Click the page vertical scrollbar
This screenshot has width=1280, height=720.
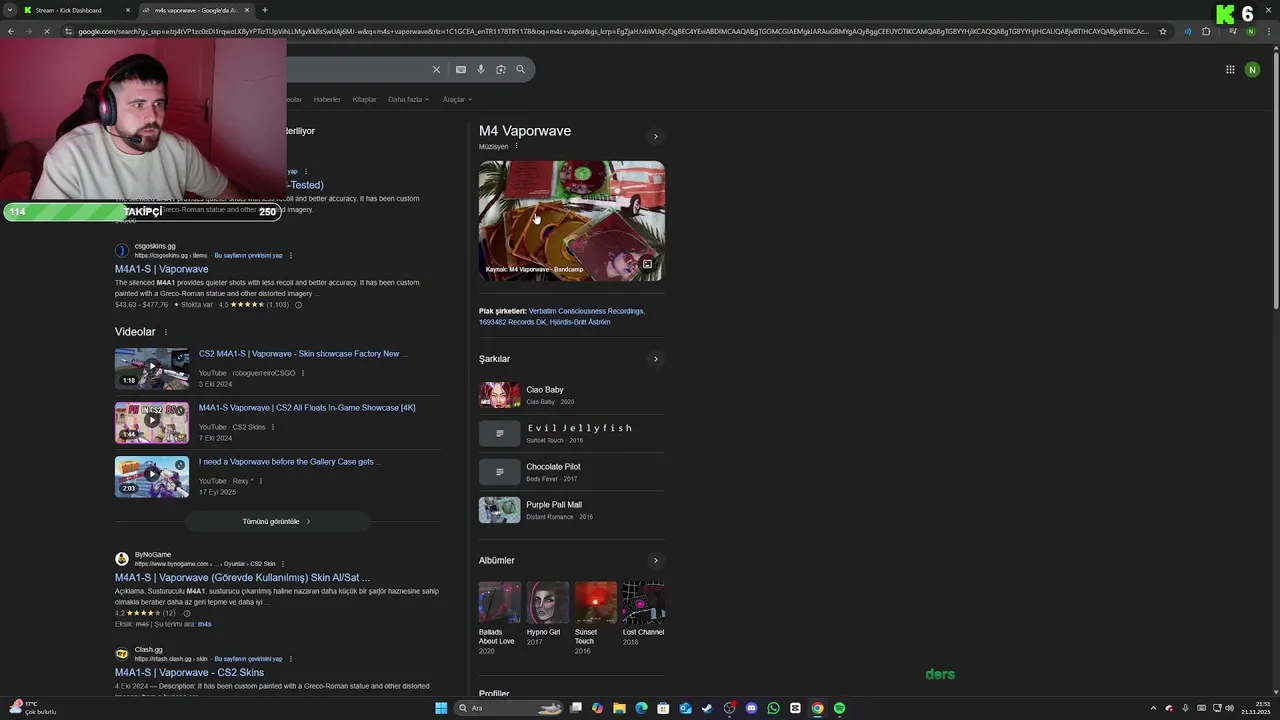tap(1274, 180)
